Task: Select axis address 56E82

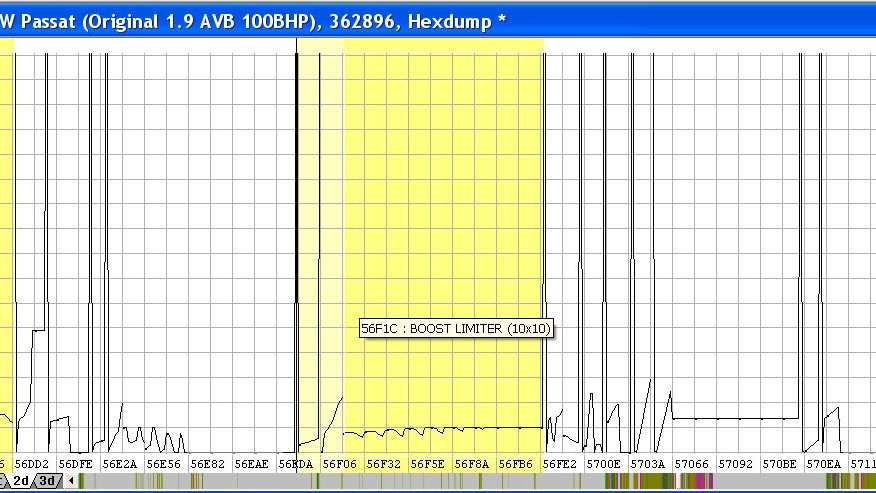Action: point(208,464)
